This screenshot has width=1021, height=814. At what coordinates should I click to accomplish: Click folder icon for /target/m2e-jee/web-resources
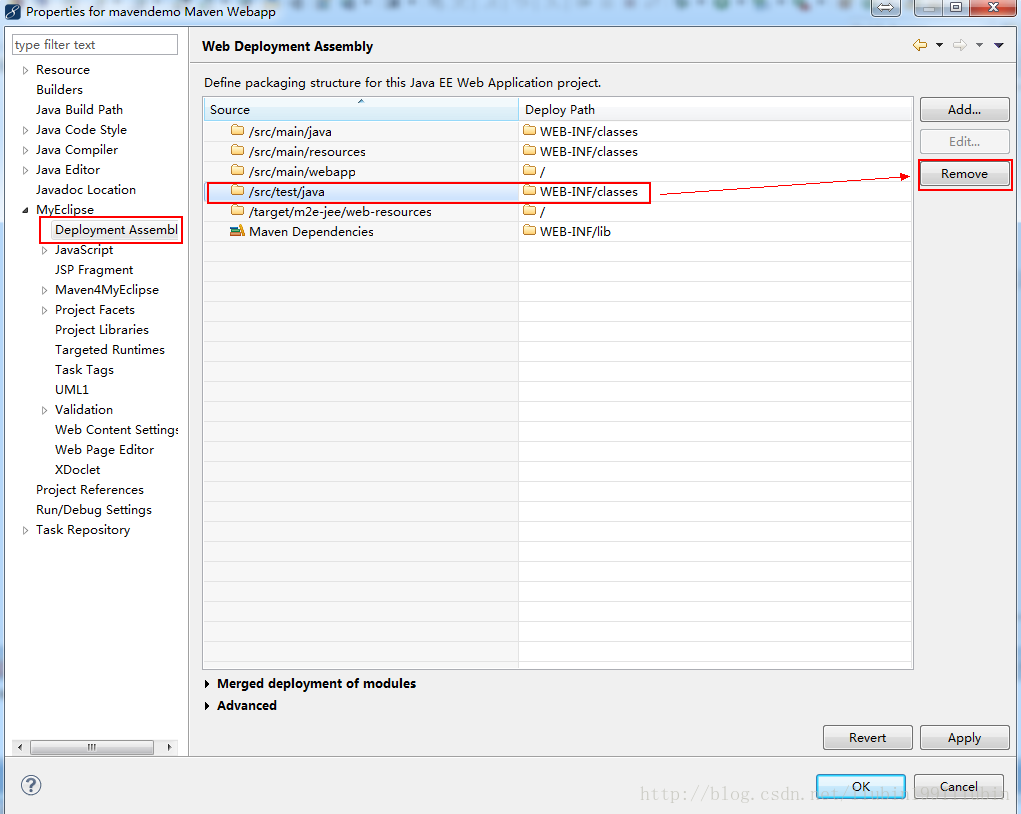click(x=237, y=211)
